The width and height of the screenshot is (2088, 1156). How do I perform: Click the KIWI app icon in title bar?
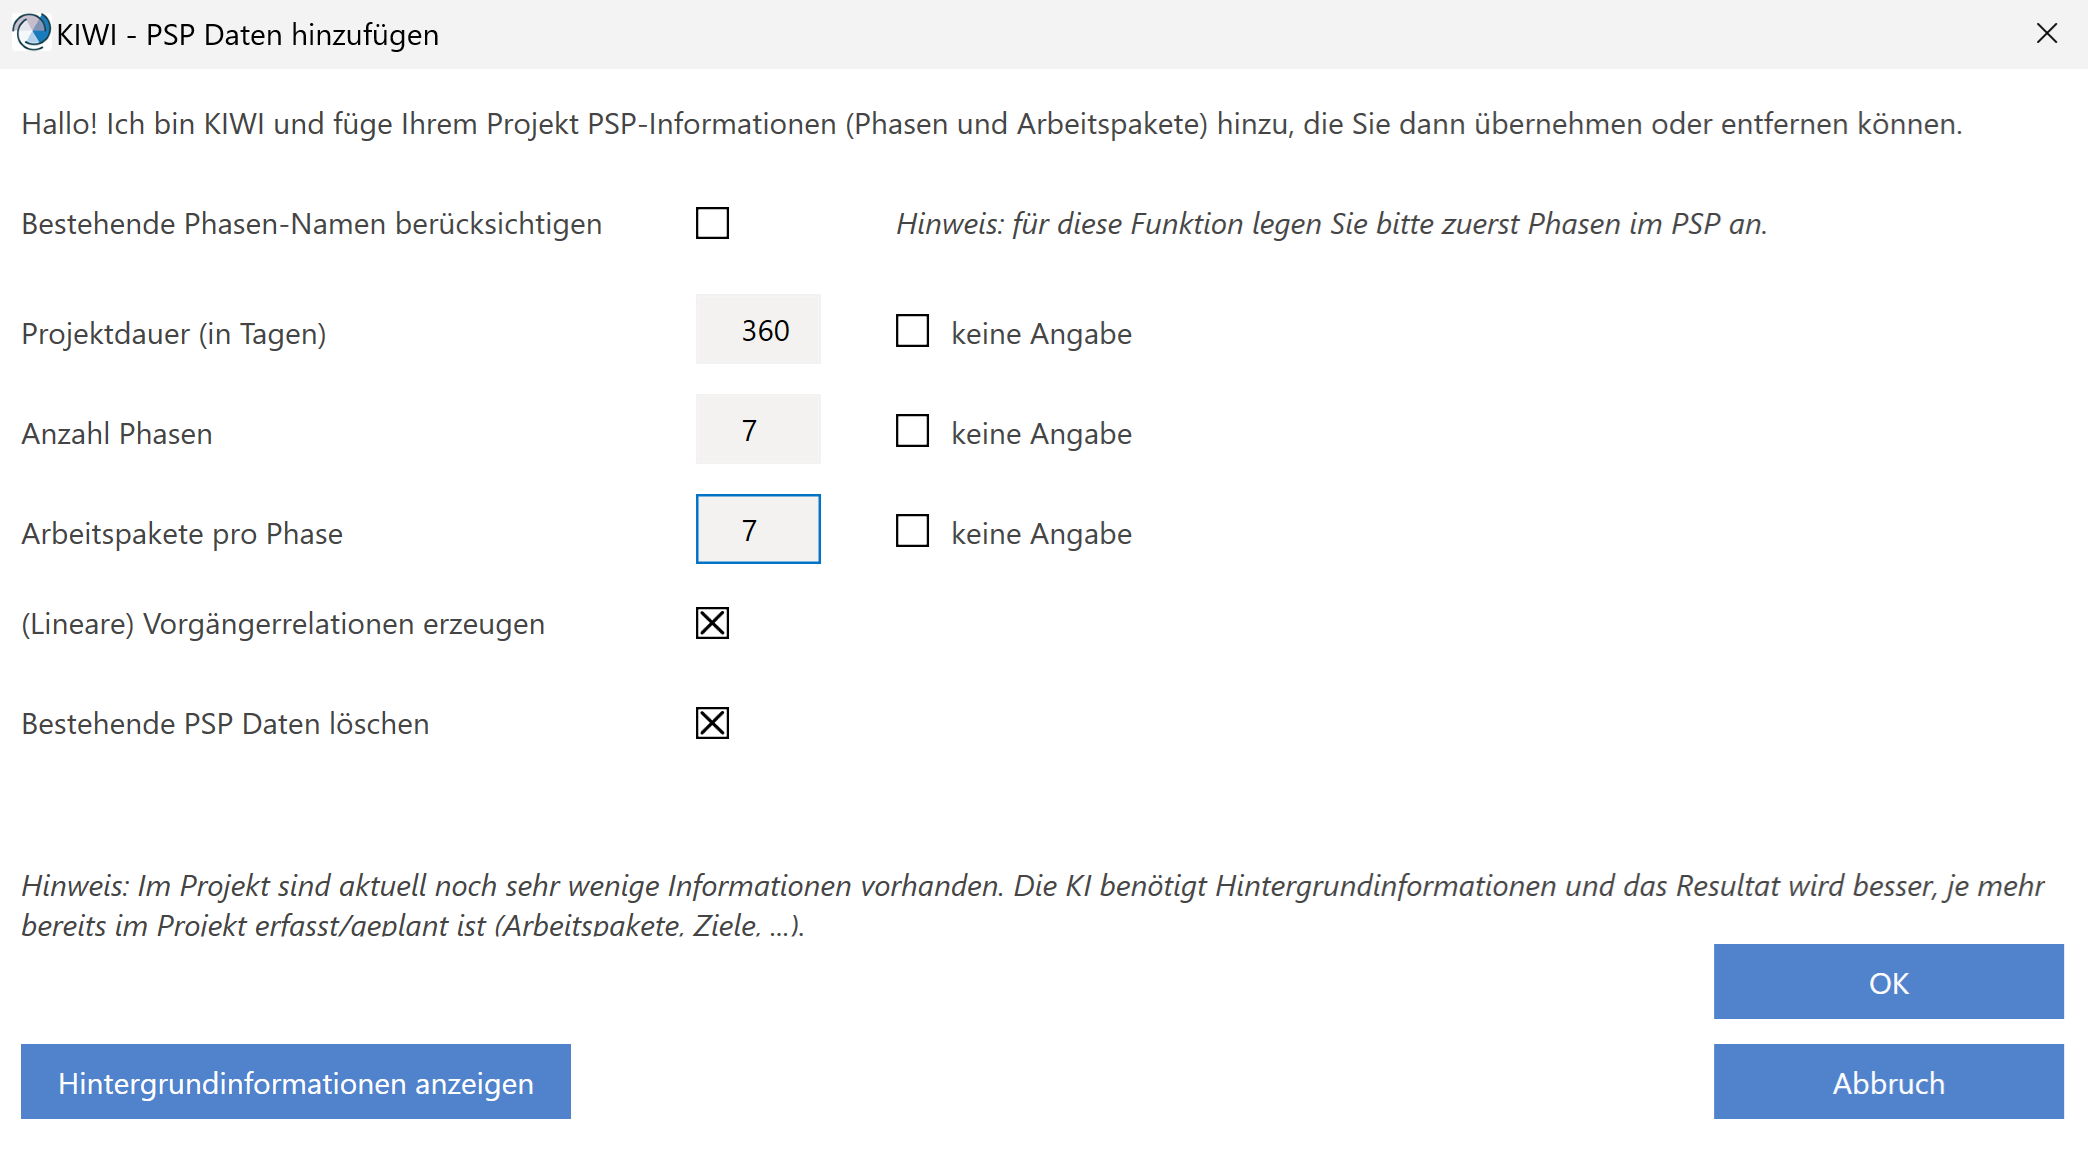(x=31, y=33)
